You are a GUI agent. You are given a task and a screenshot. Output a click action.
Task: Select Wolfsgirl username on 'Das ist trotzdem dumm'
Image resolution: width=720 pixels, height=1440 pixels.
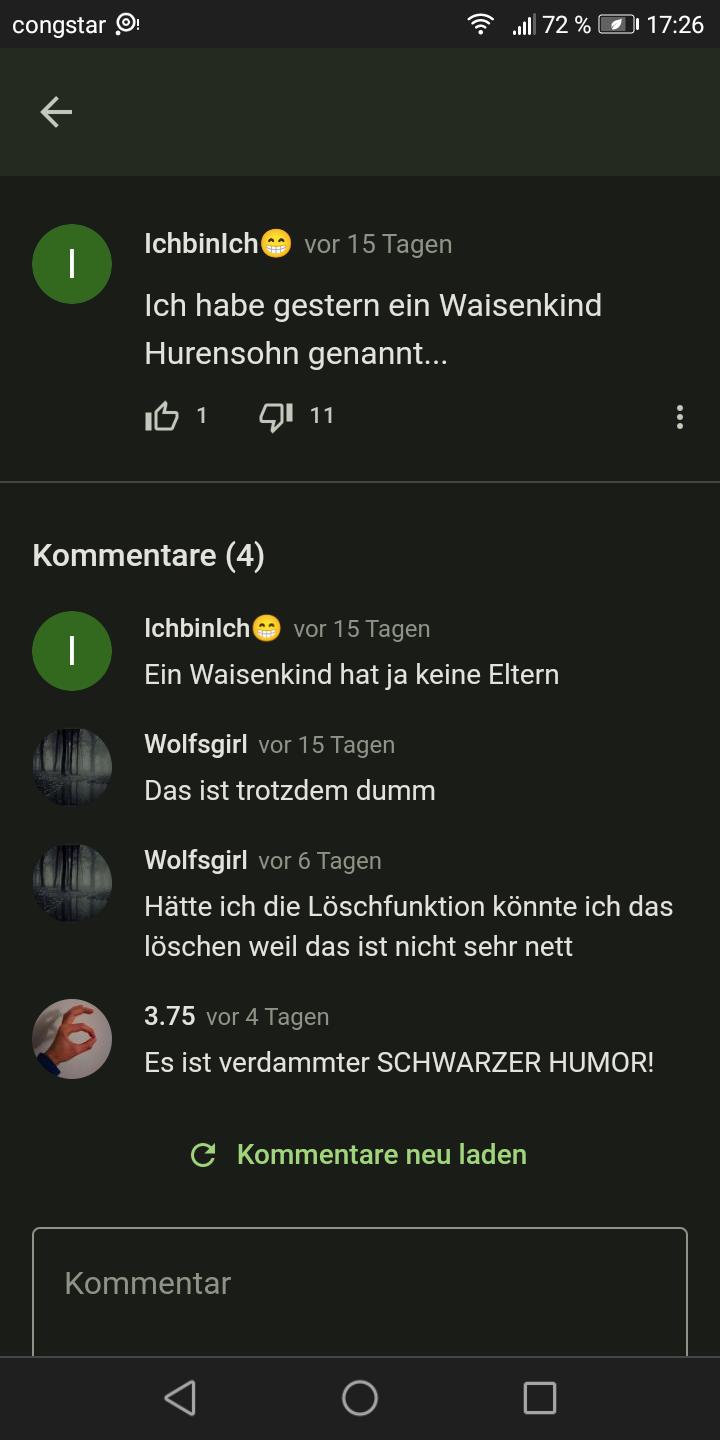(x=196, y=744)
